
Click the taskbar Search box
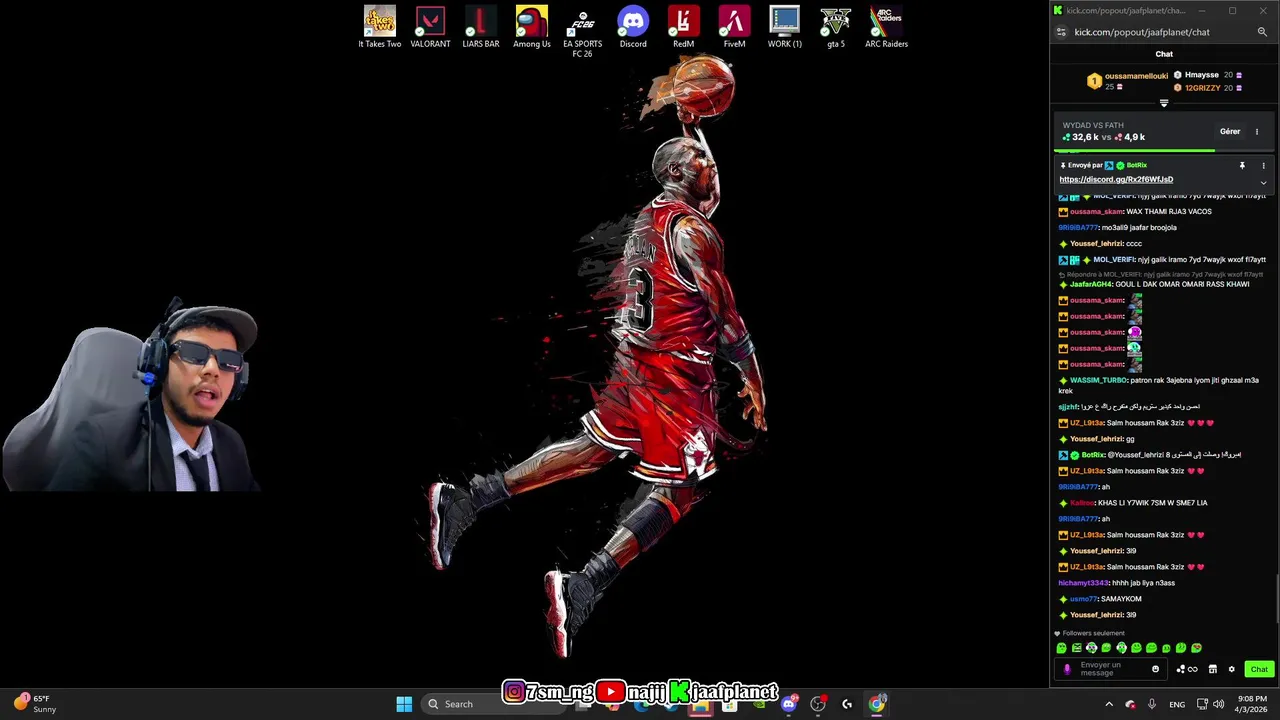point(494,704)
